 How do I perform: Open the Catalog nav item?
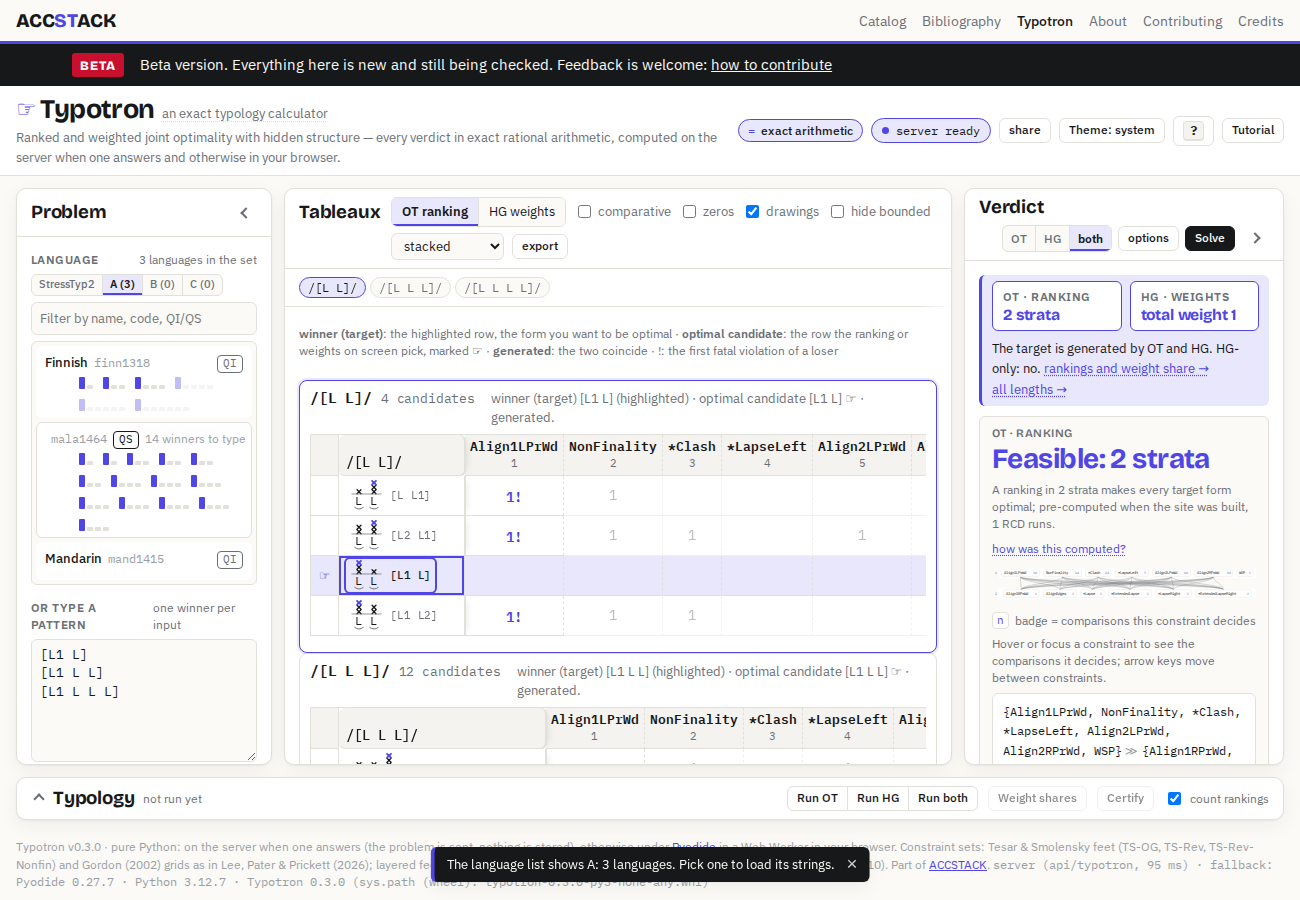[x=883, y=21]
